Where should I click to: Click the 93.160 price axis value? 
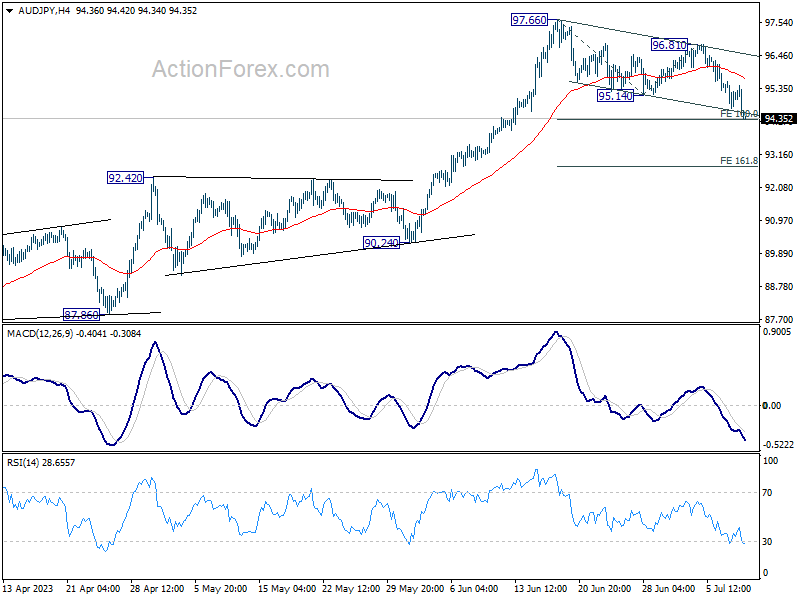tap(779, 155)
